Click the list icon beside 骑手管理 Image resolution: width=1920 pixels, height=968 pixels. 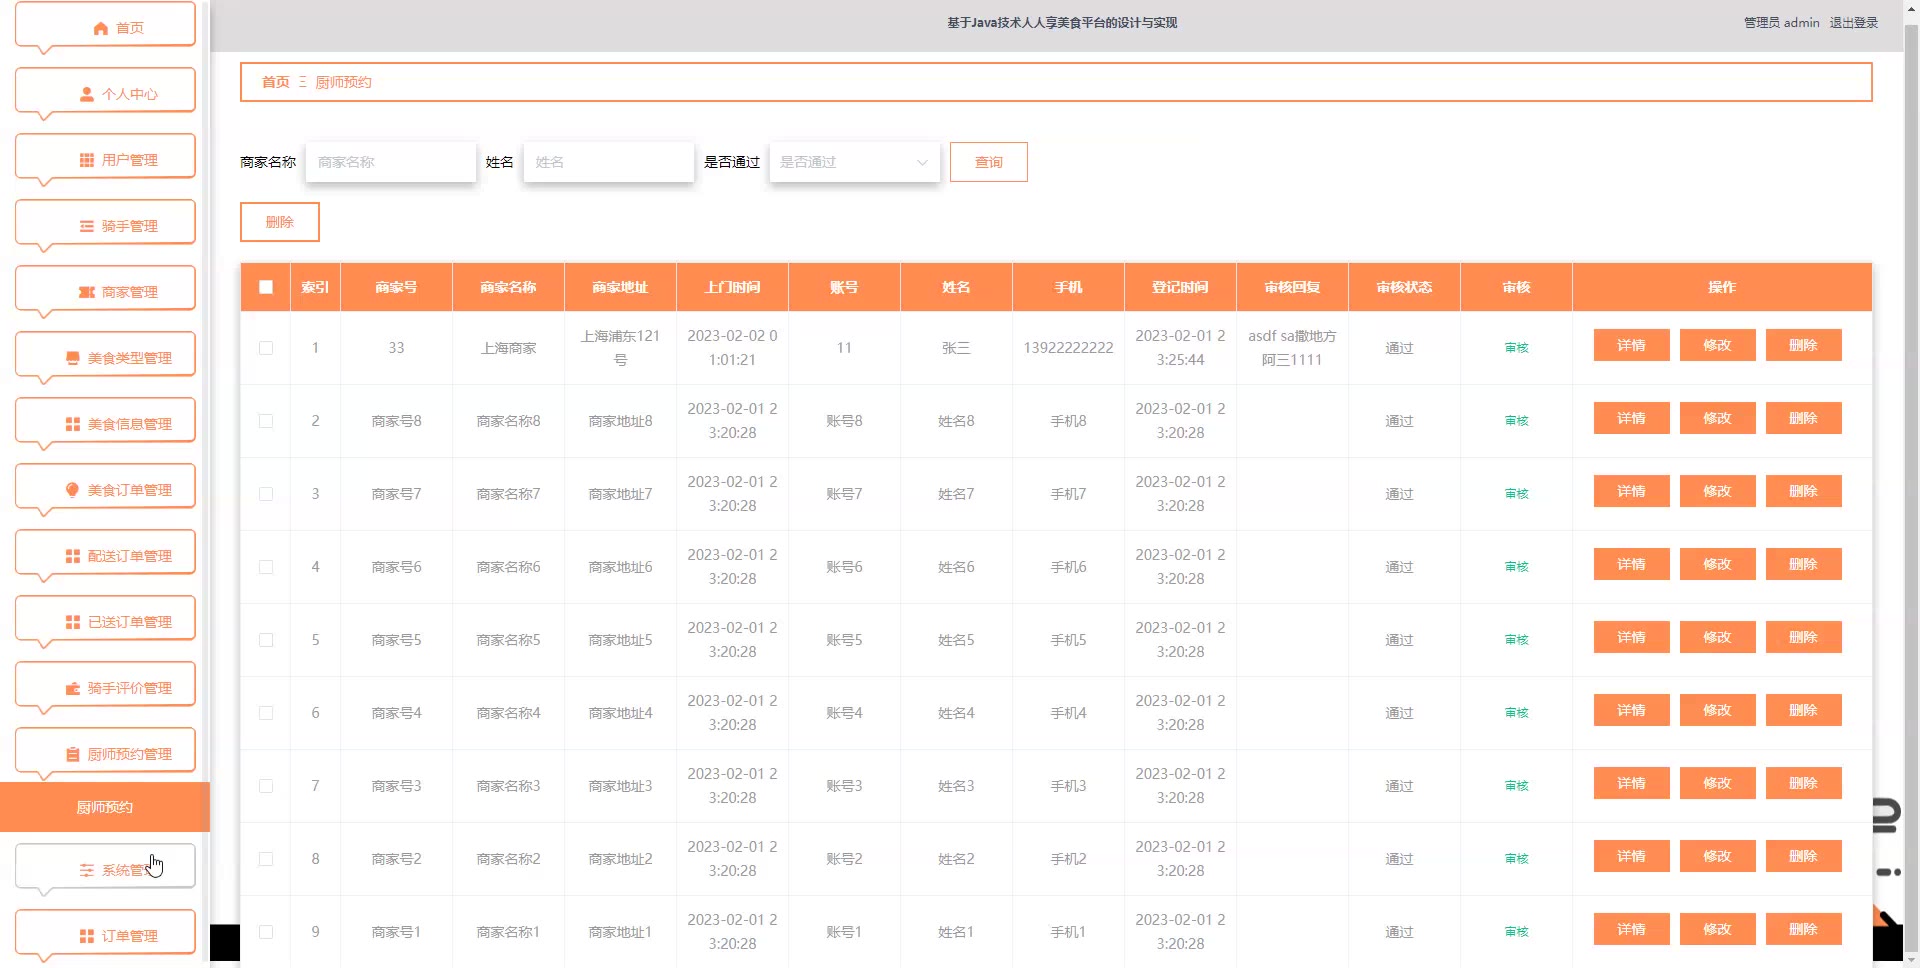[x=87, y=226]
